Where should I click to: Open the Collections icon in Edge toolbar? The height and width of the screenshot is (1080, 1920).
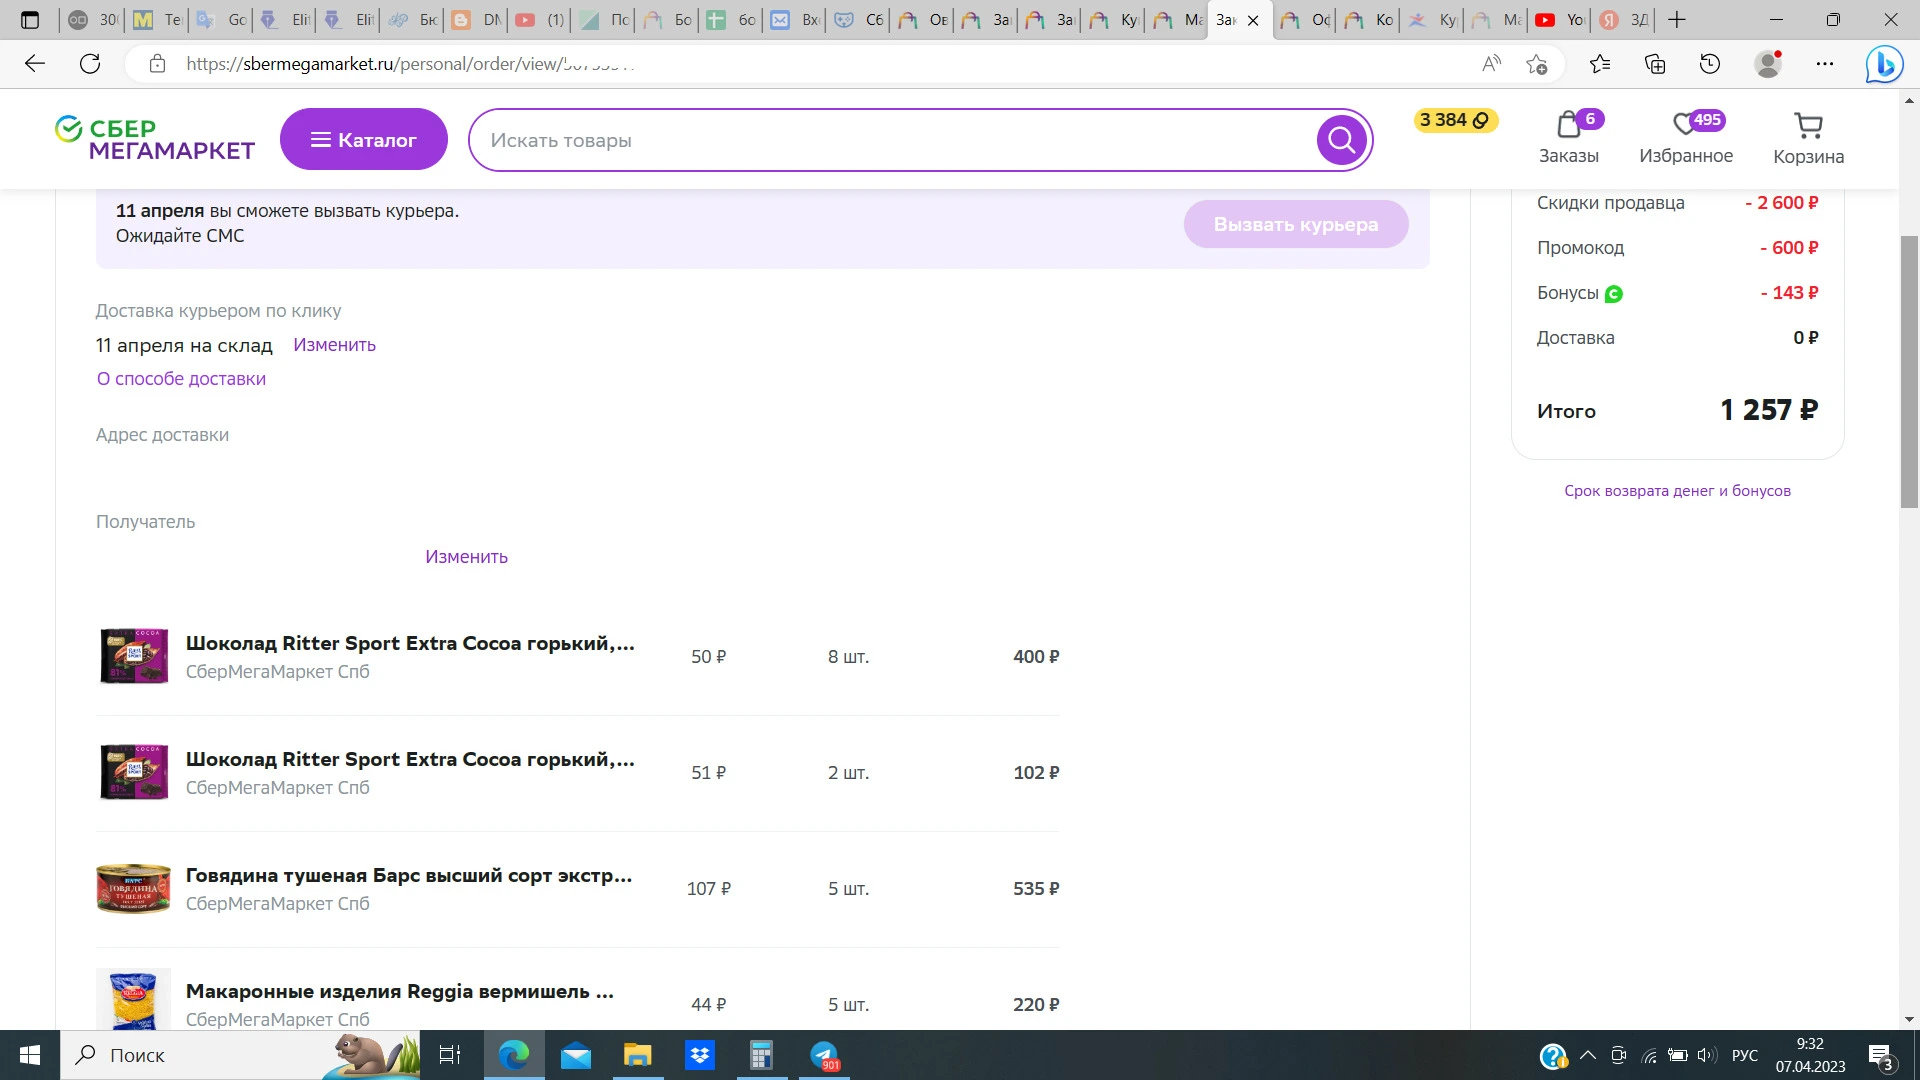click(x=1655, y=64)
